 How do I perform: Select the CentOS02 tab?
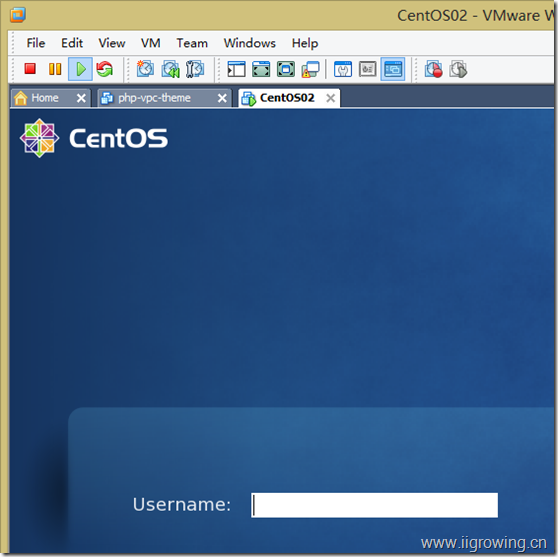click(x=289, y=98)
